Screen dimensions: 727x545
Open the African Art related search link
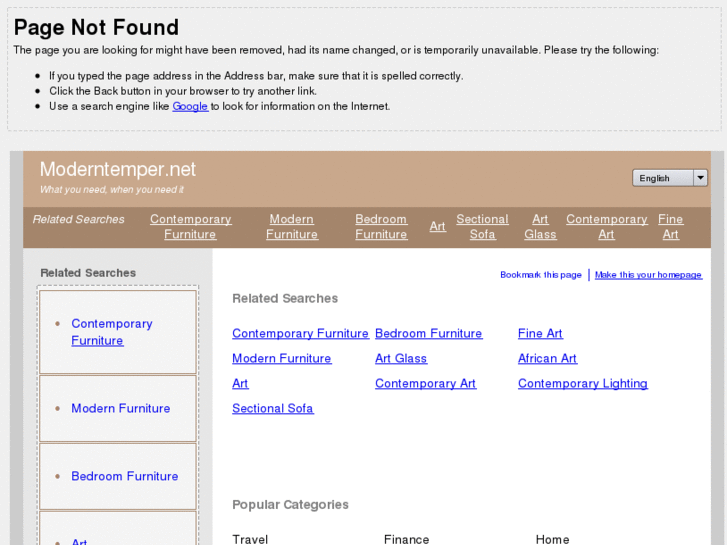[547, 358]
